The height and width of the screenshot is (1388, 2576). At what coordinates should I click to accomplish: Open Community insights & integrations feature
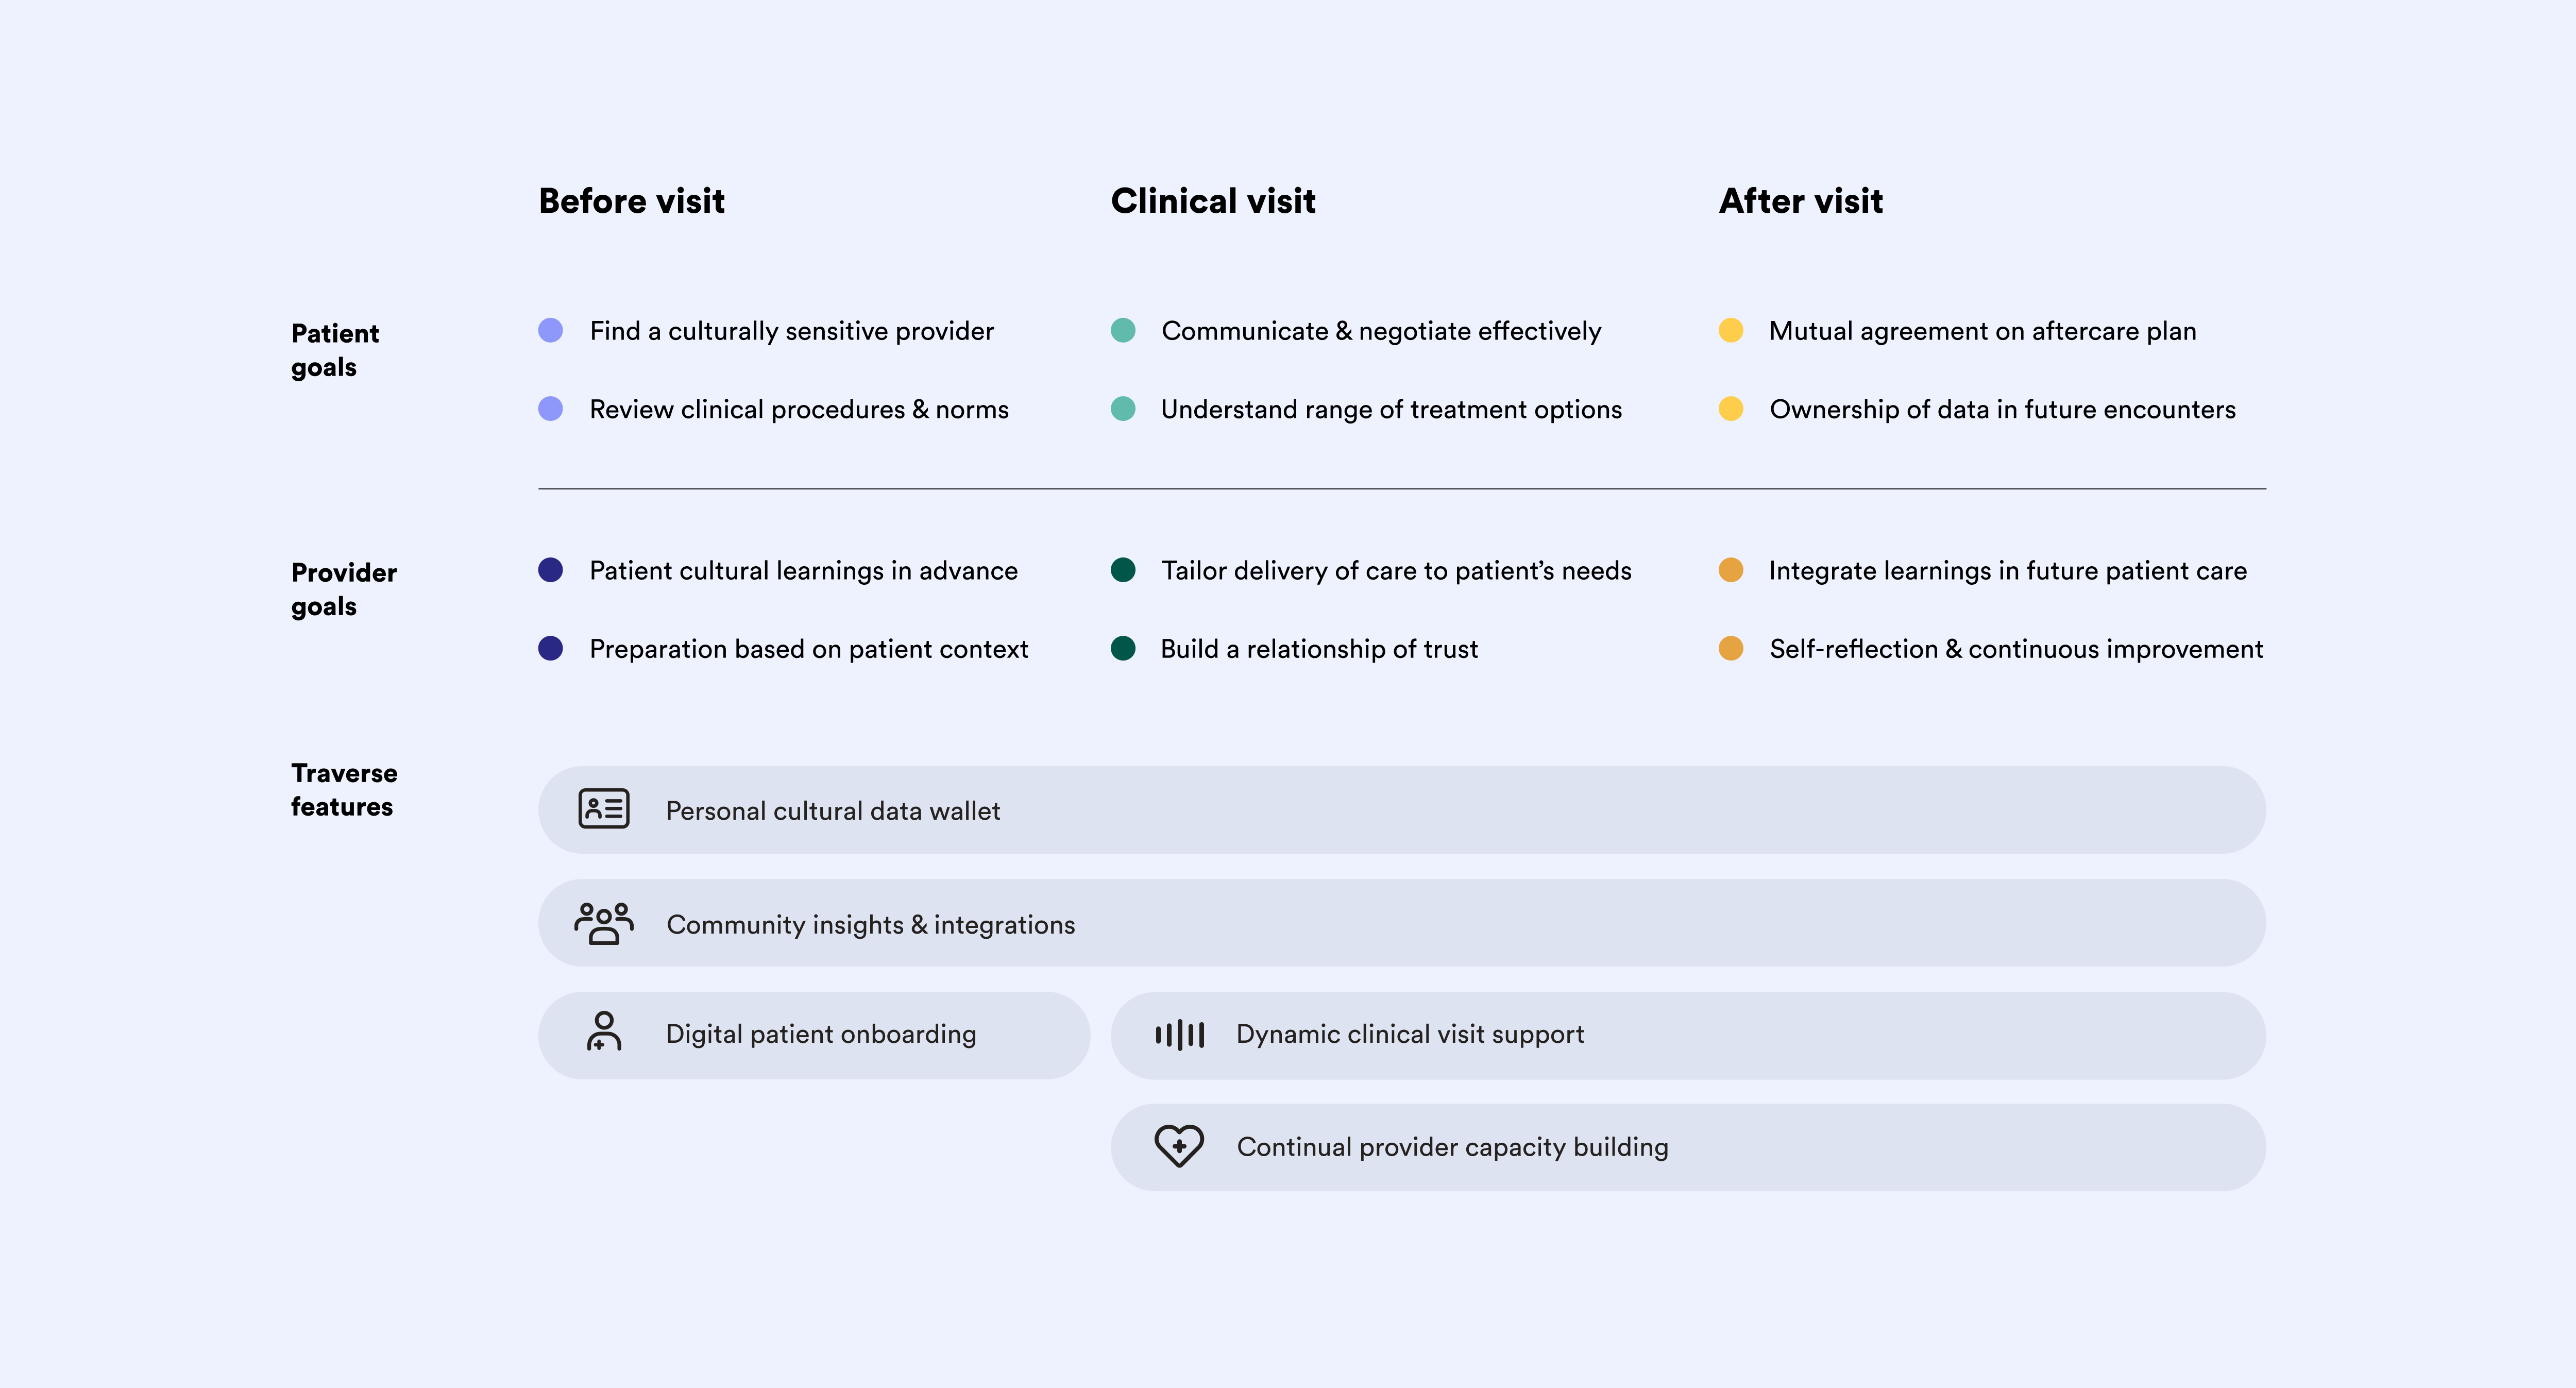point(1400,923)
